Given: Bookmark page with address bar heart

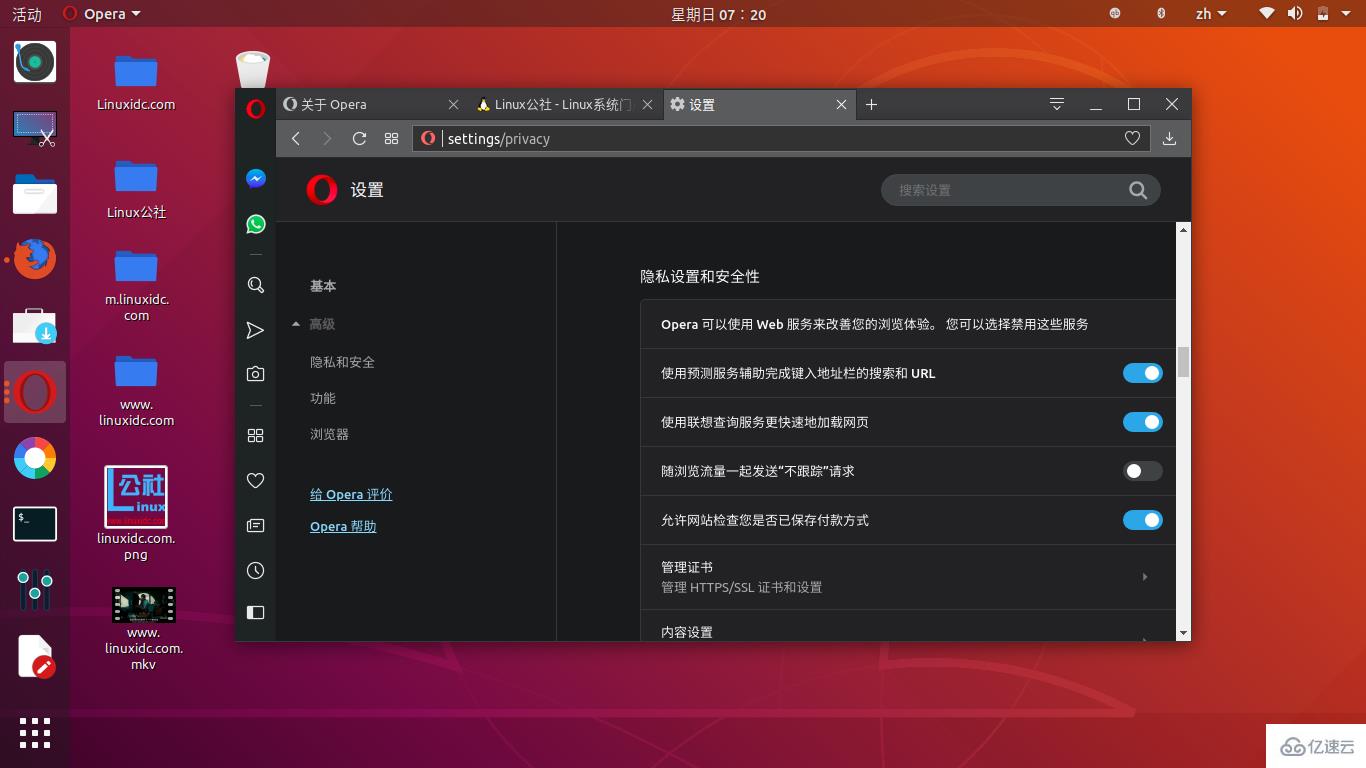Looking at the screenshot, I should pos(1132,139).
